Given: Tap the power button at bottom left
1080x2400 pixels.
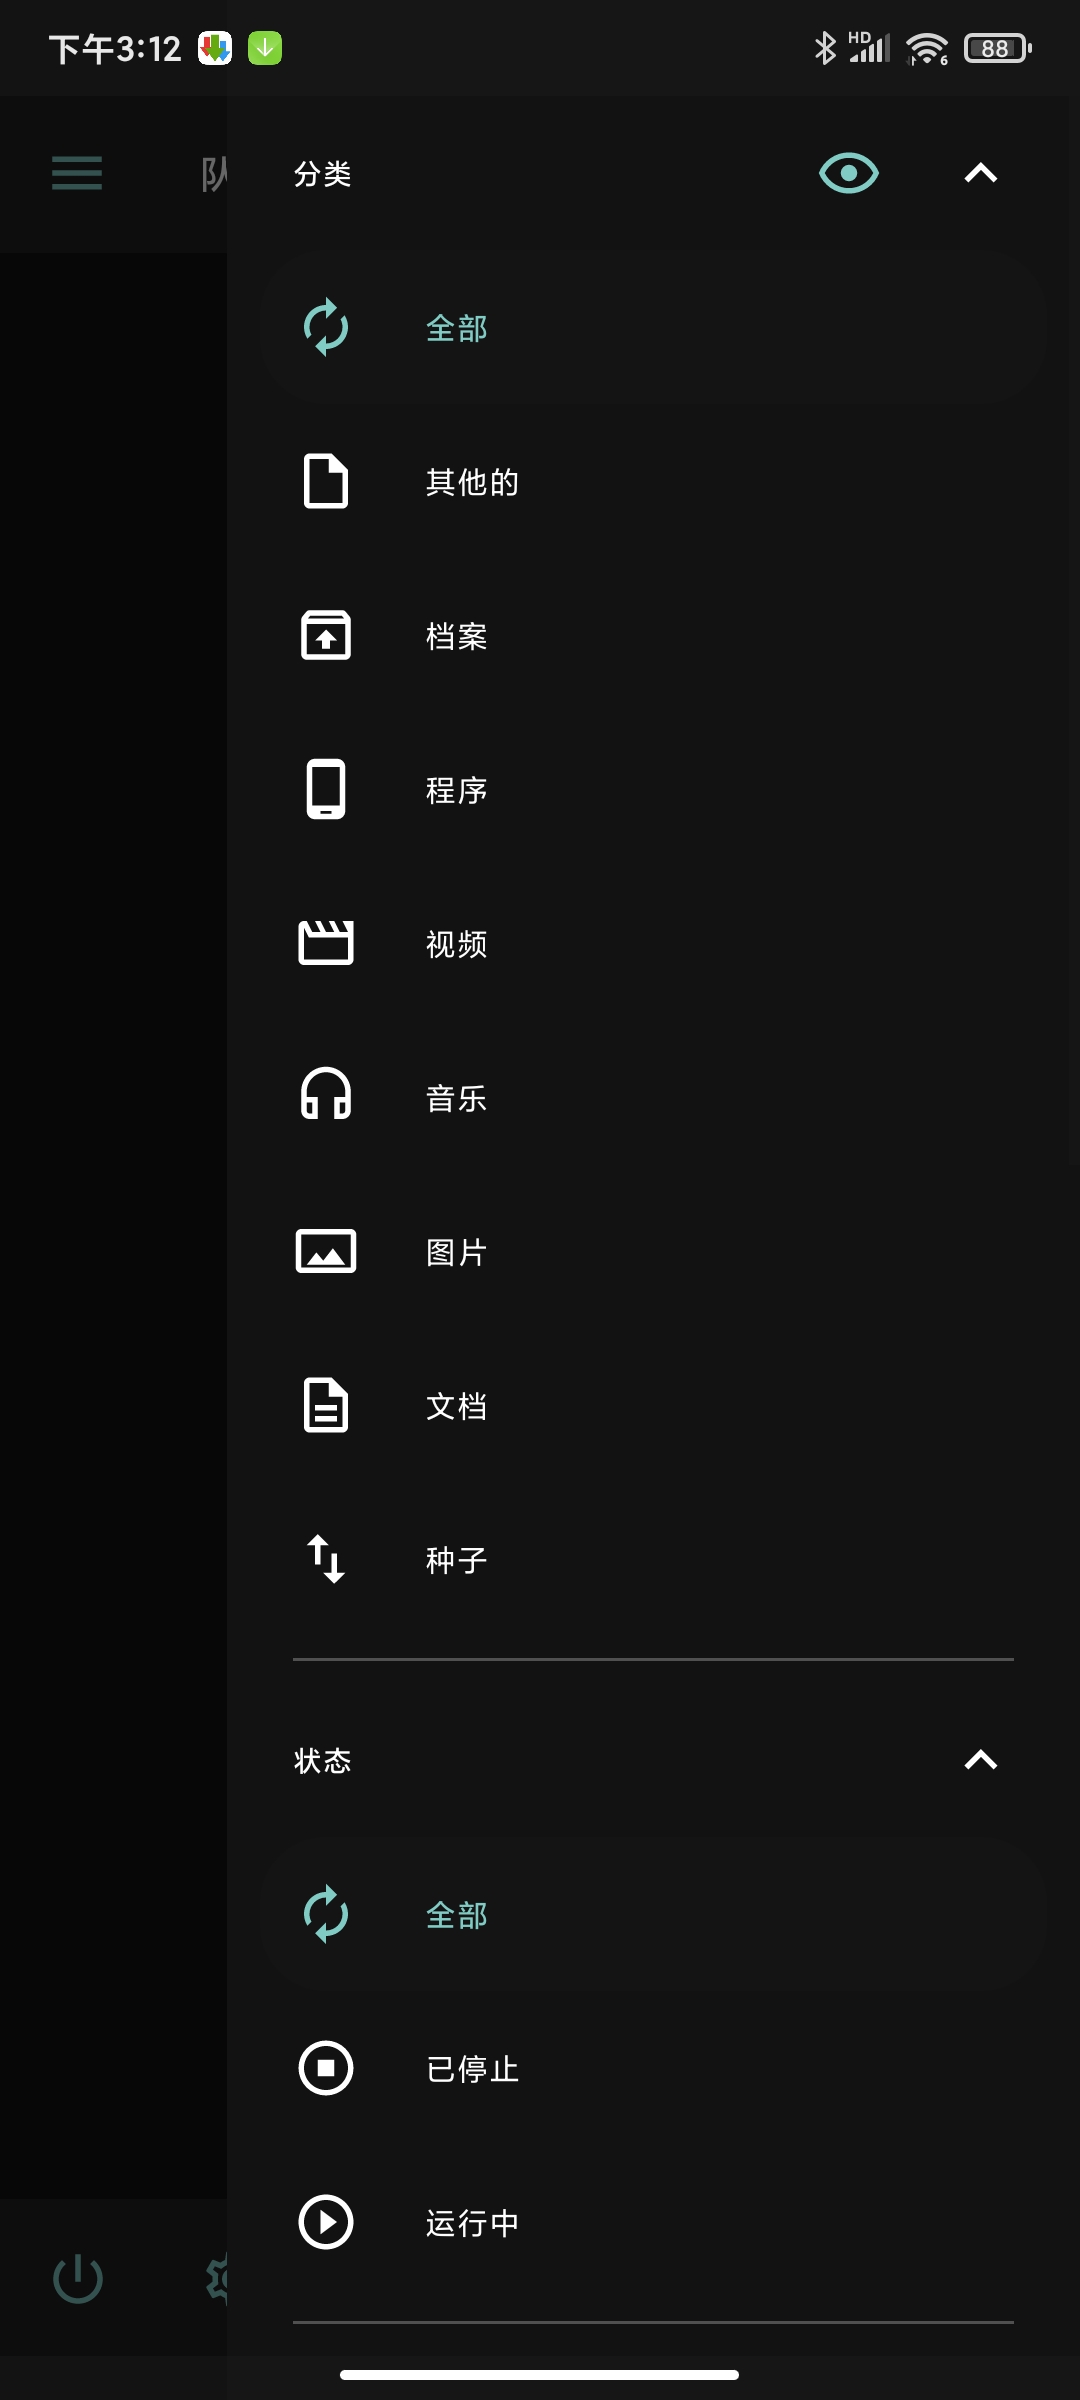Looking at the screenshot, I should [x=77, y=2279].
